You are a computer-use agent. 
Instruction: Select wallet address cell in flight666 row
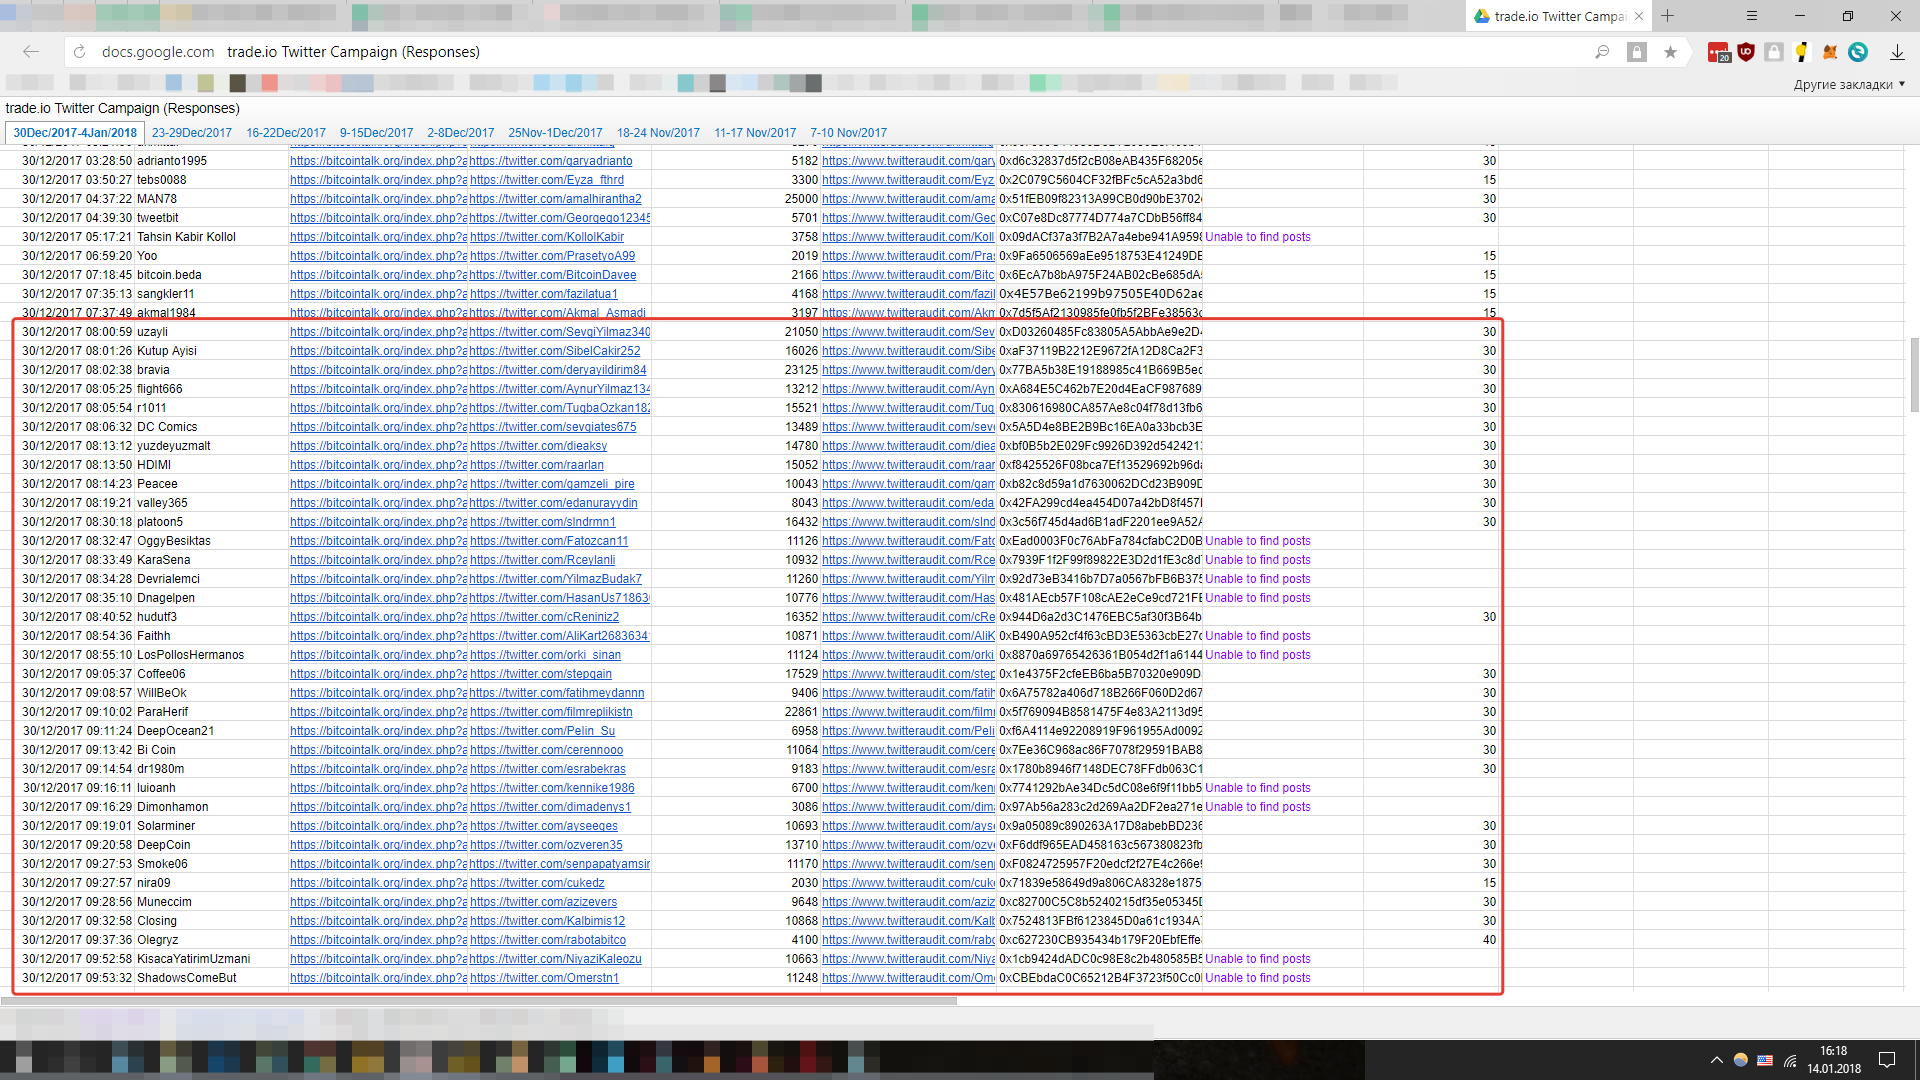coord(1100,389)
